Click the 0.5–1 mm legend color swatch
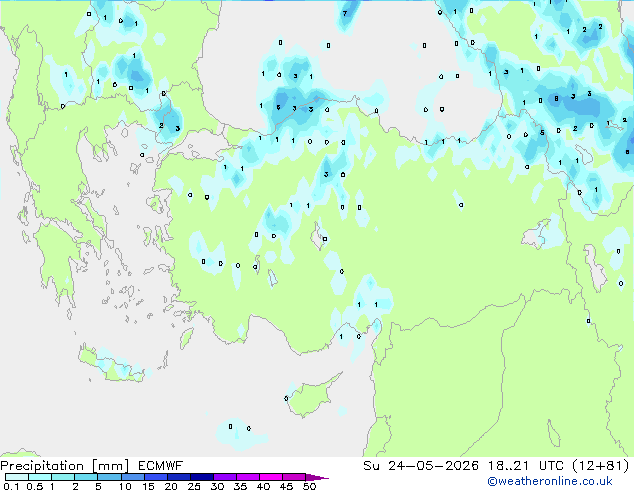634x490 pixels. pyautogui.click(x=40, y=477)
